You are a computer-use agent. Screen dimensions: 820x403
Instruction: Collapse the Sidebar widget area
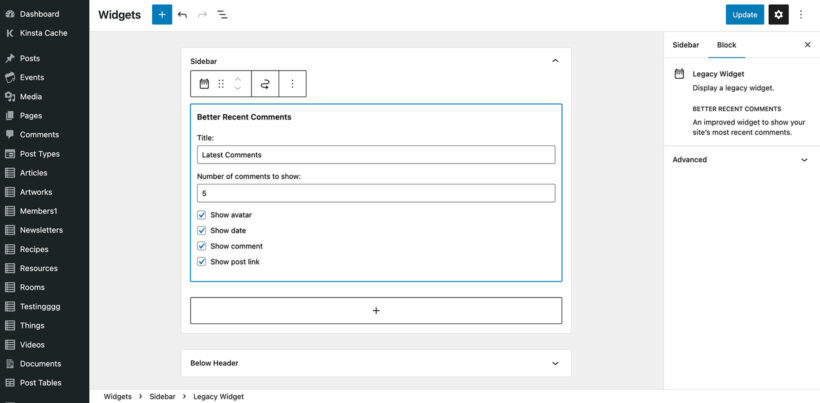click(555, 61)
